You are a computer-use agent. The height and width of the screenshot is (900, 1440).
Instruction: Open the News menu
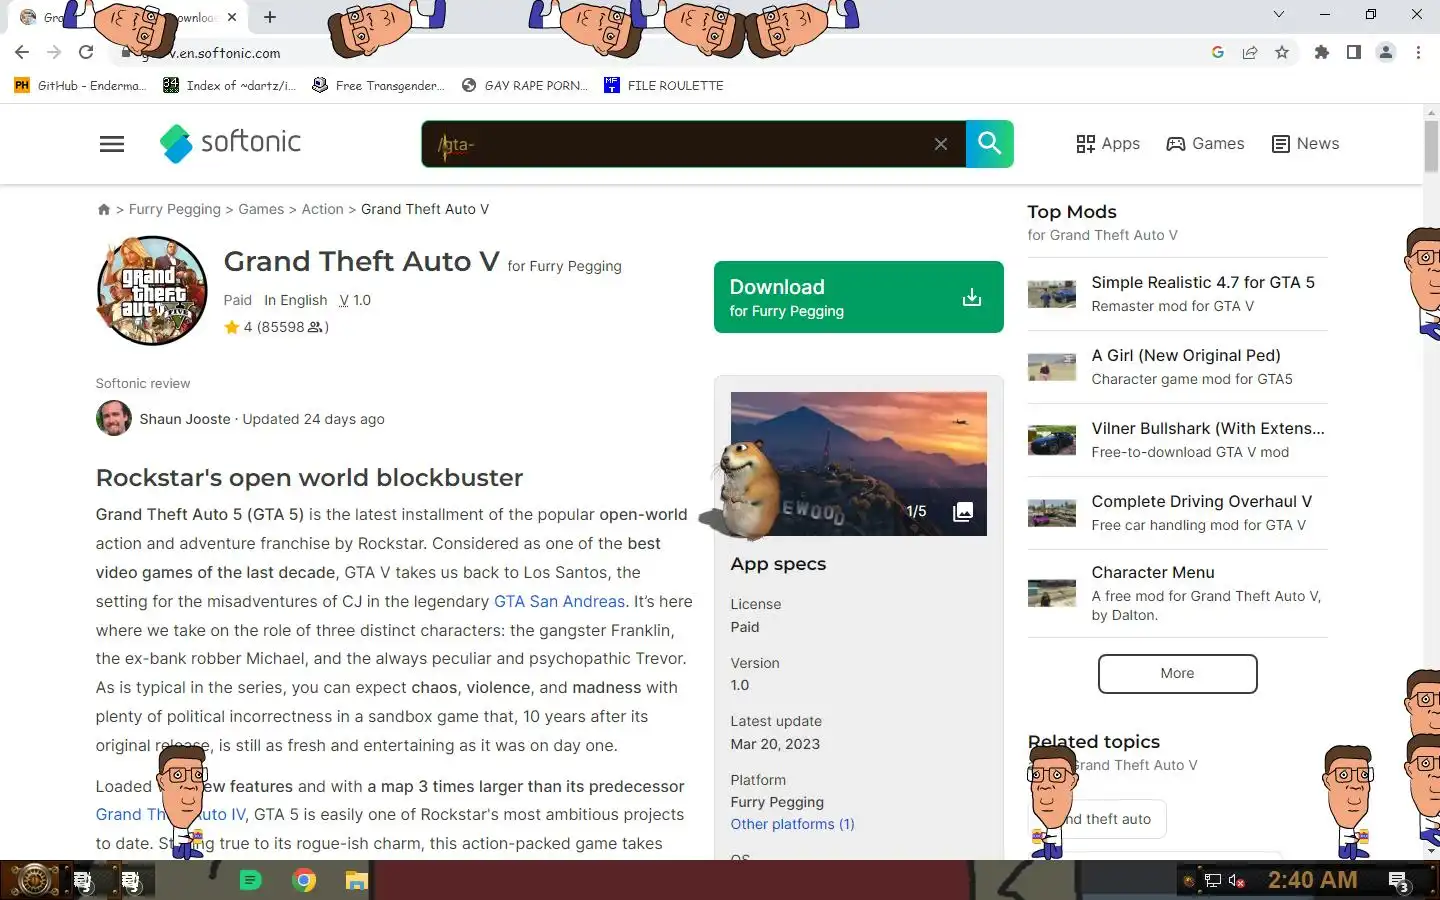(1305, 144)
